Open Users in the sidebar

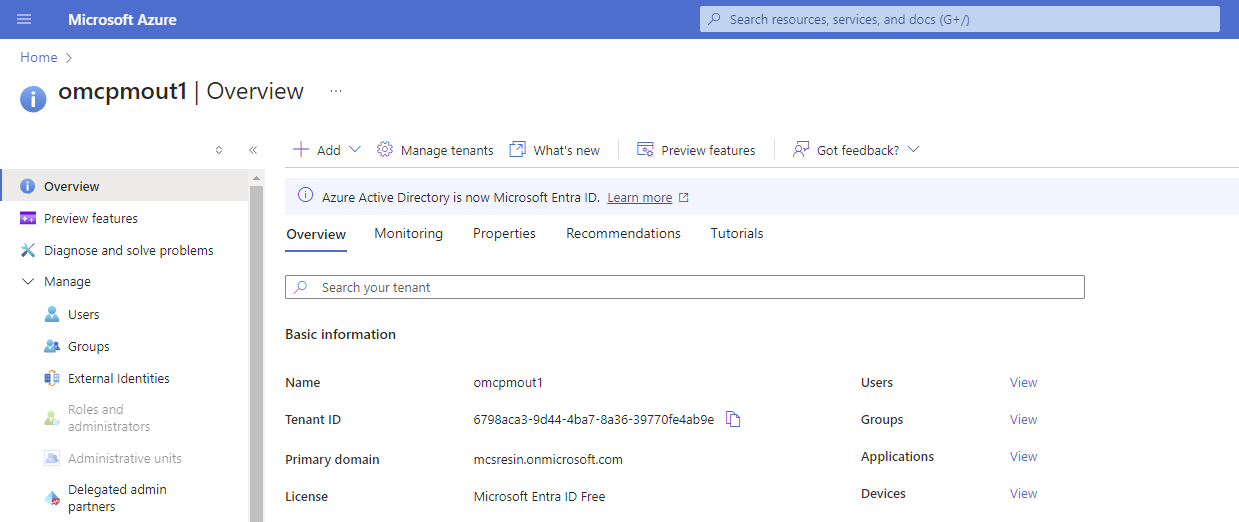[x=84, y=314]
